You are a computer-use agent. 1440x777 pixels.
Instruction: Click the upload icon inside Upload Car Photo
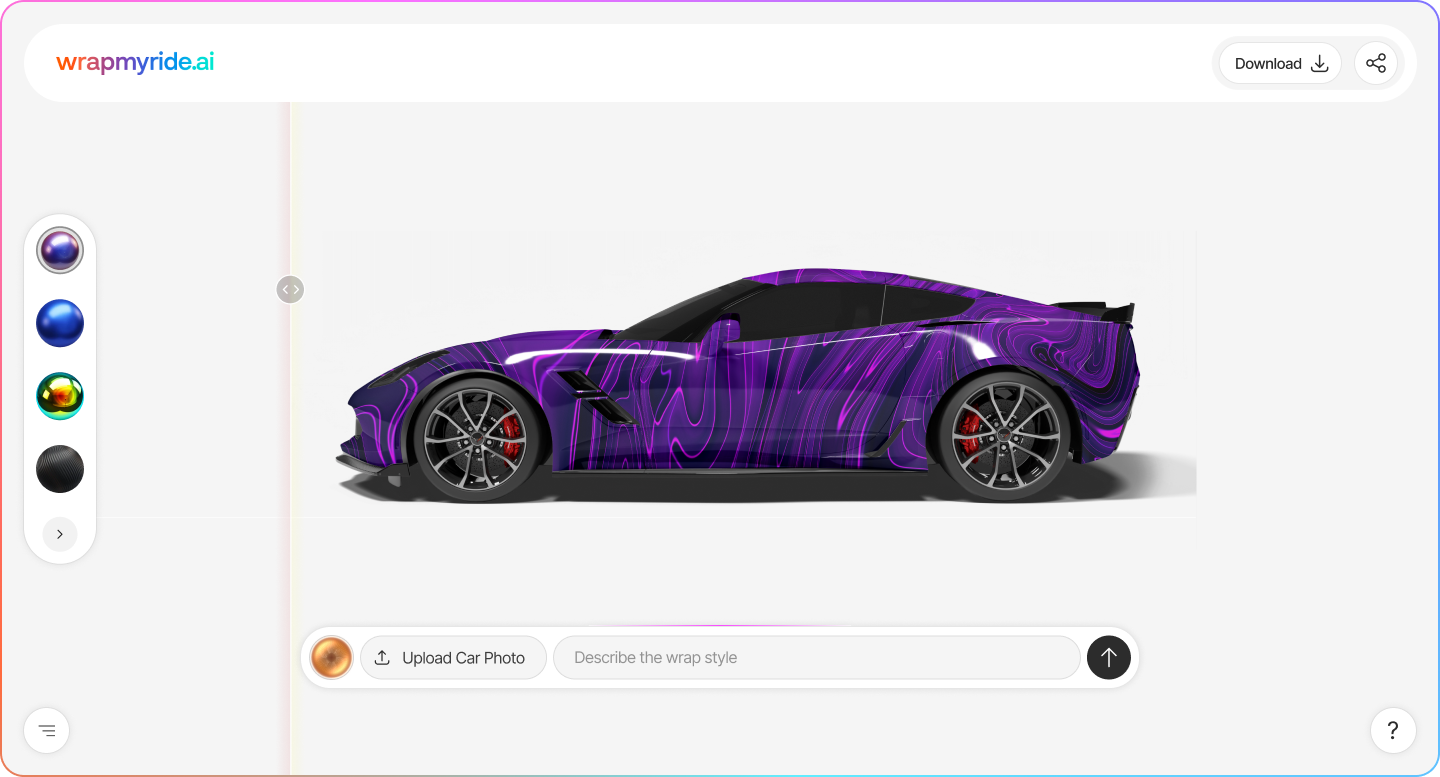(x=382, y=657)
